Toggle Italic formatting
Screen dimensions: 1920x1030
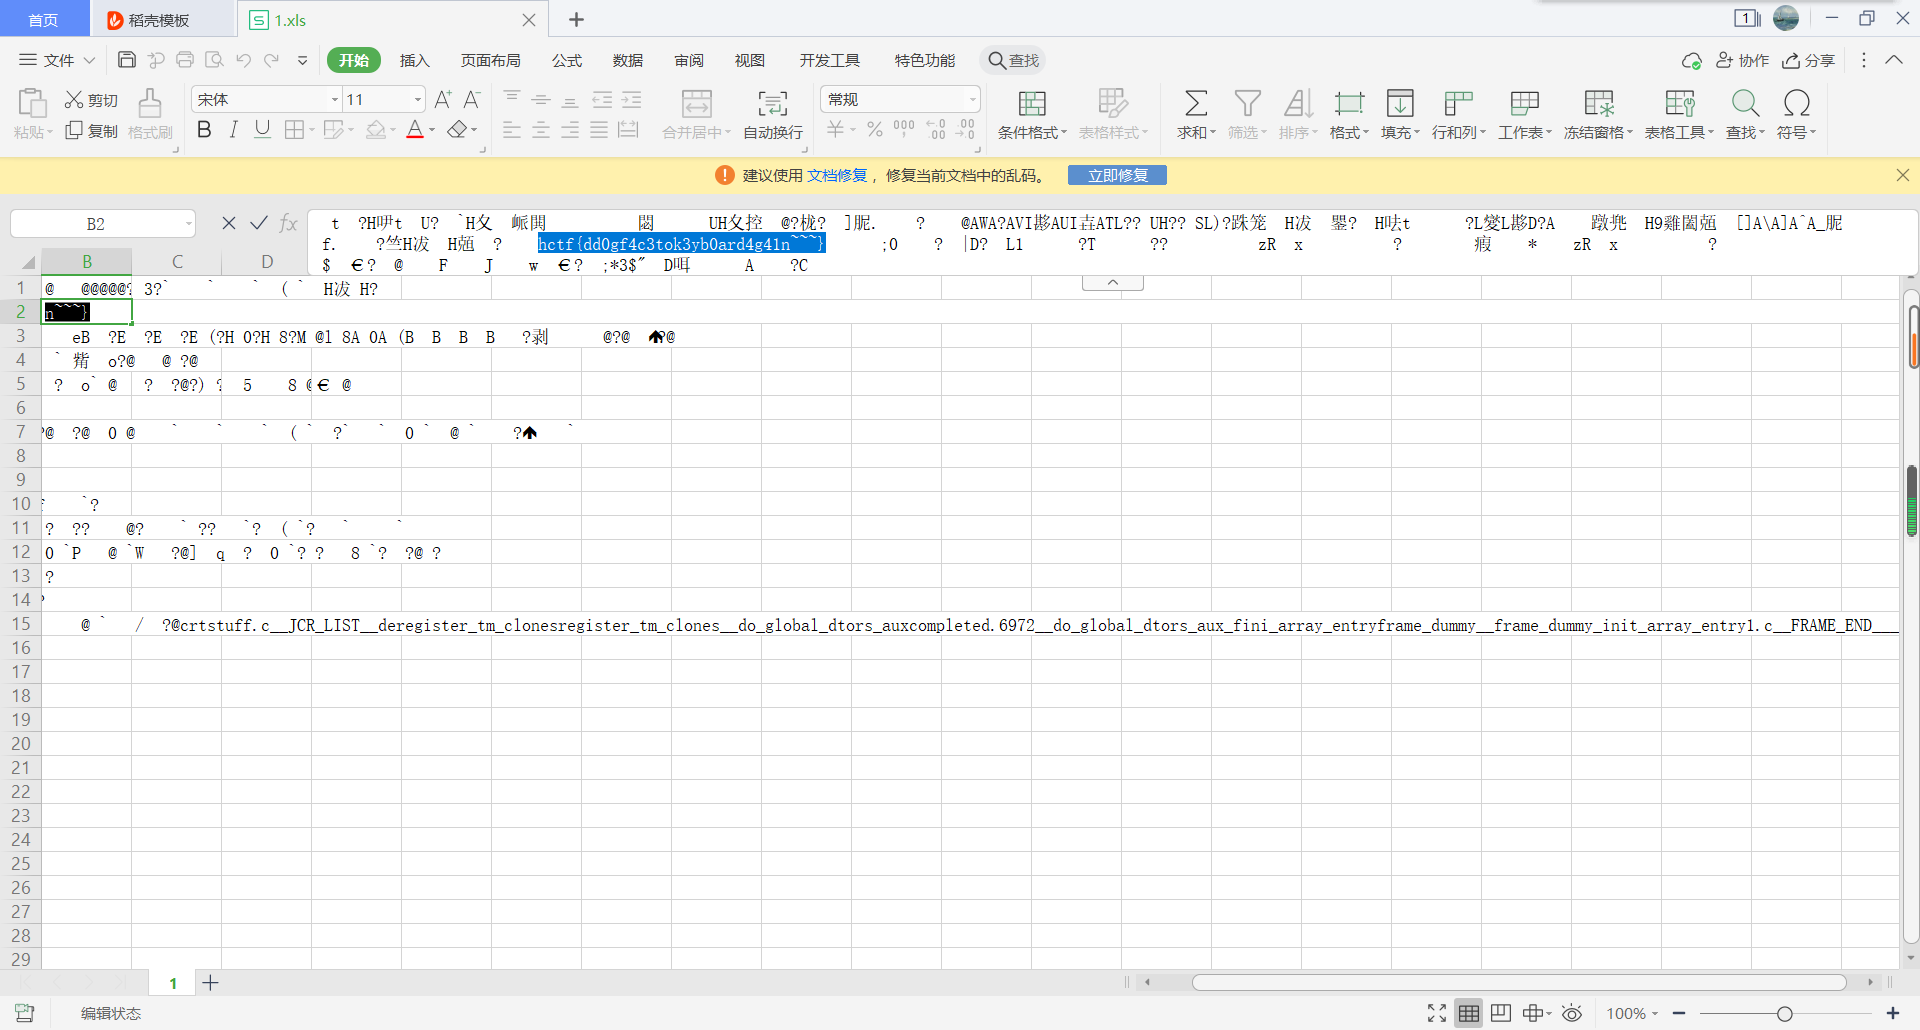click(x=233, y=130)
